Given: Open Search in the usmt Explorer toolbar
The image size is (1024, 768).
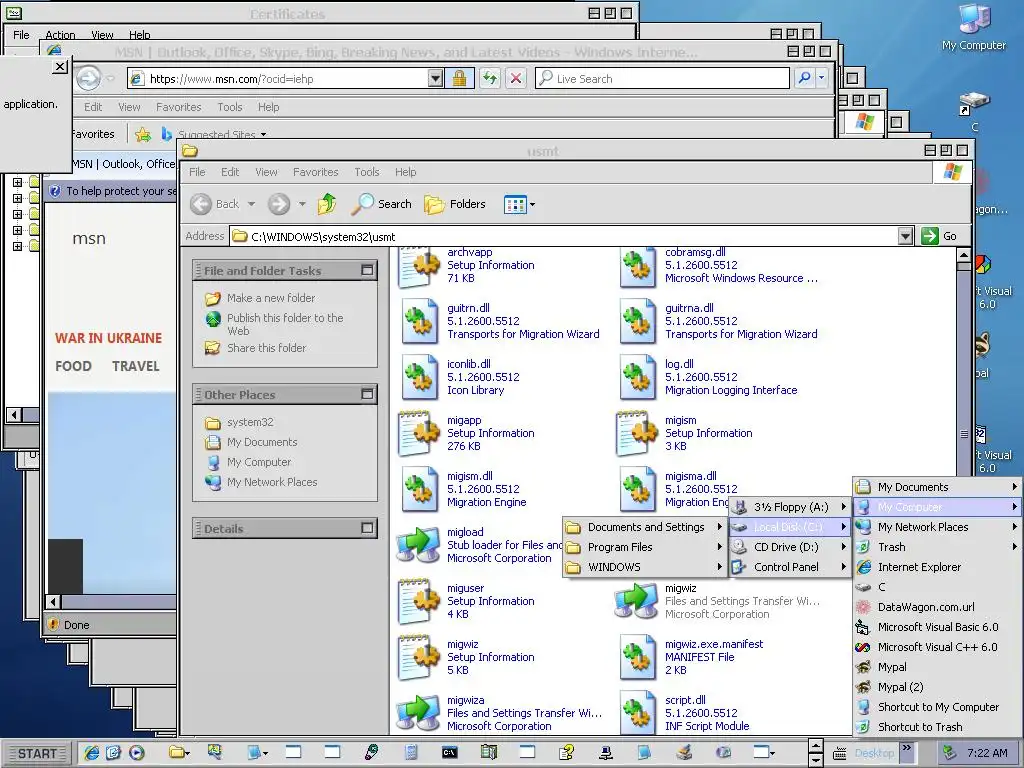Looking at the screenshot, I should tap(381, 204).
